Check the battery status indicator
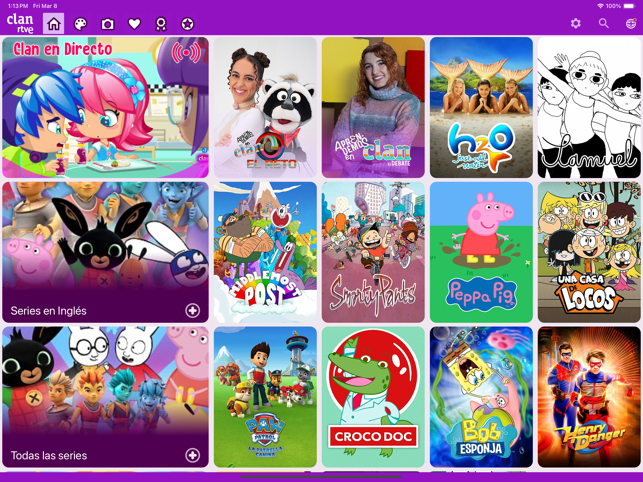 629,6
